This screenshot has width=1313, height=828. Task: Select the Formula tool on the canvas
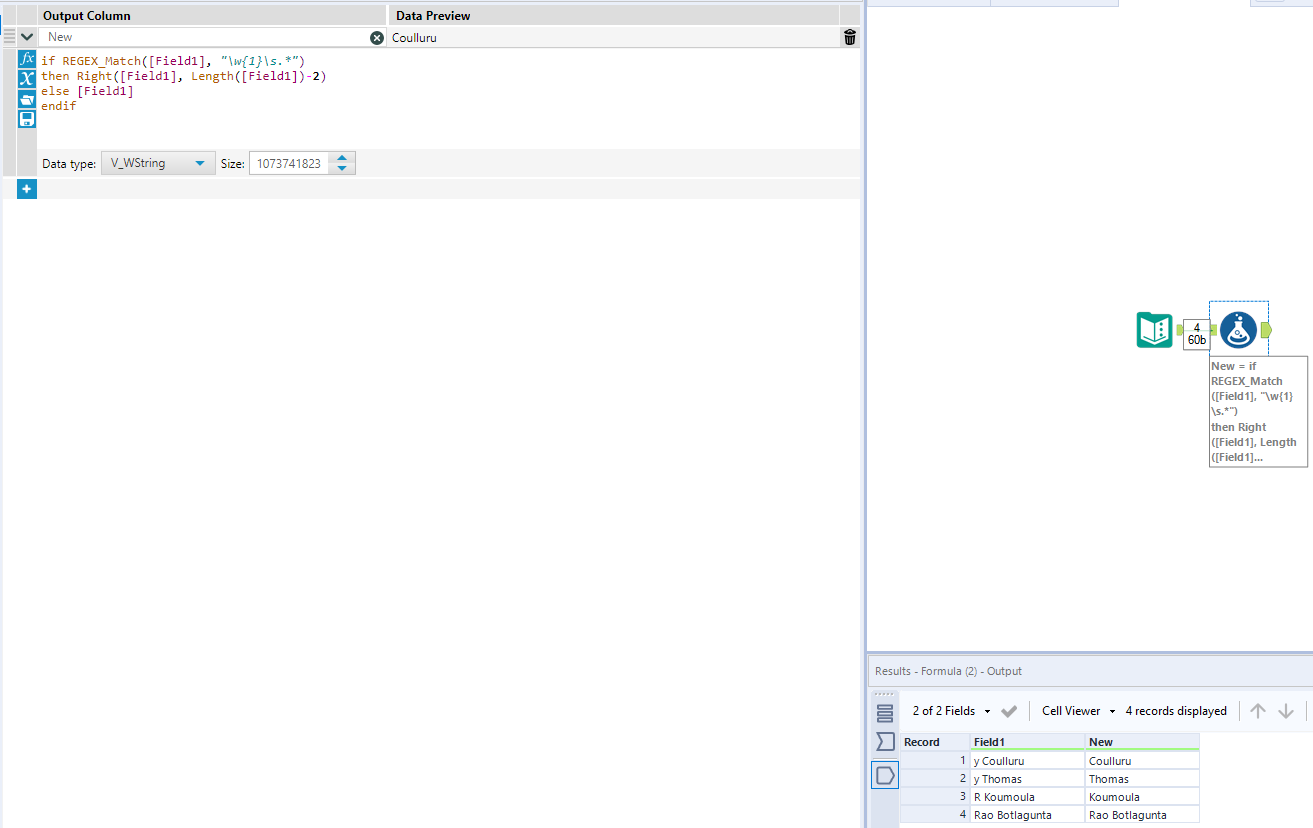1238,329
